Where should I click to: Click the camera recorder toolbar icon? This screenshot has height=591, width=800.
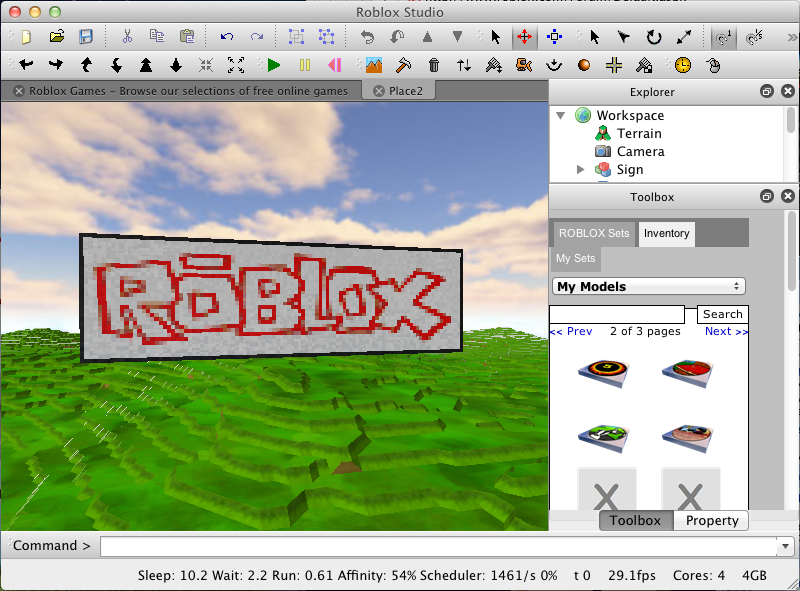[524, 65]
